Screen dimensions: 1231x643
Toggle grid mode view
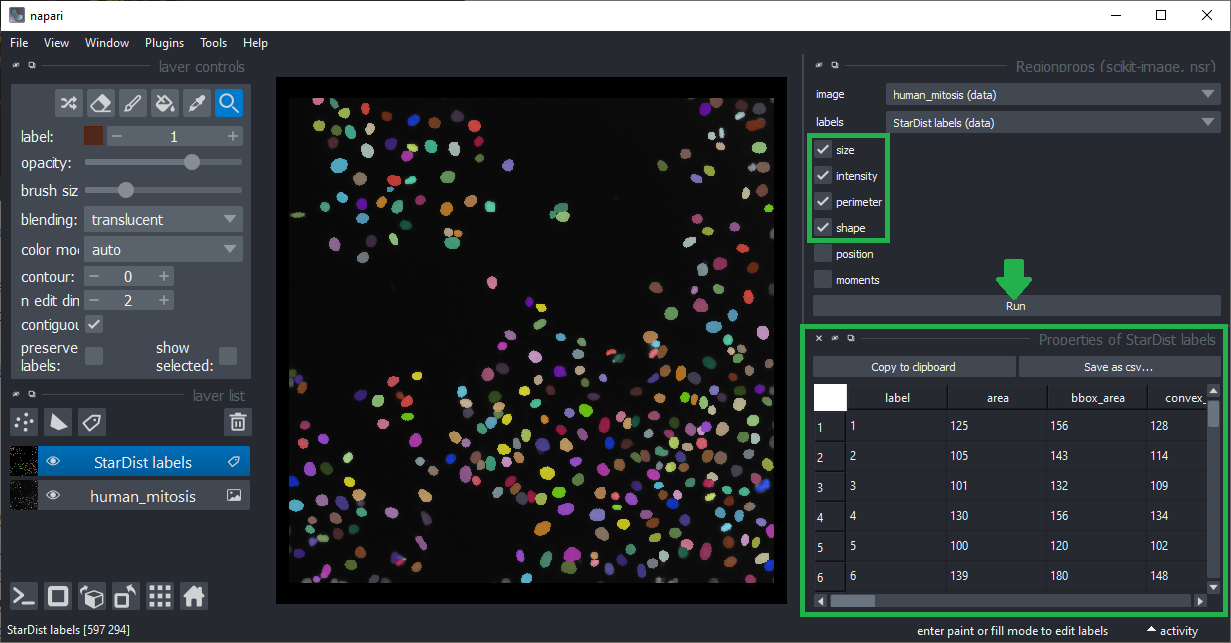pos(160,597)
